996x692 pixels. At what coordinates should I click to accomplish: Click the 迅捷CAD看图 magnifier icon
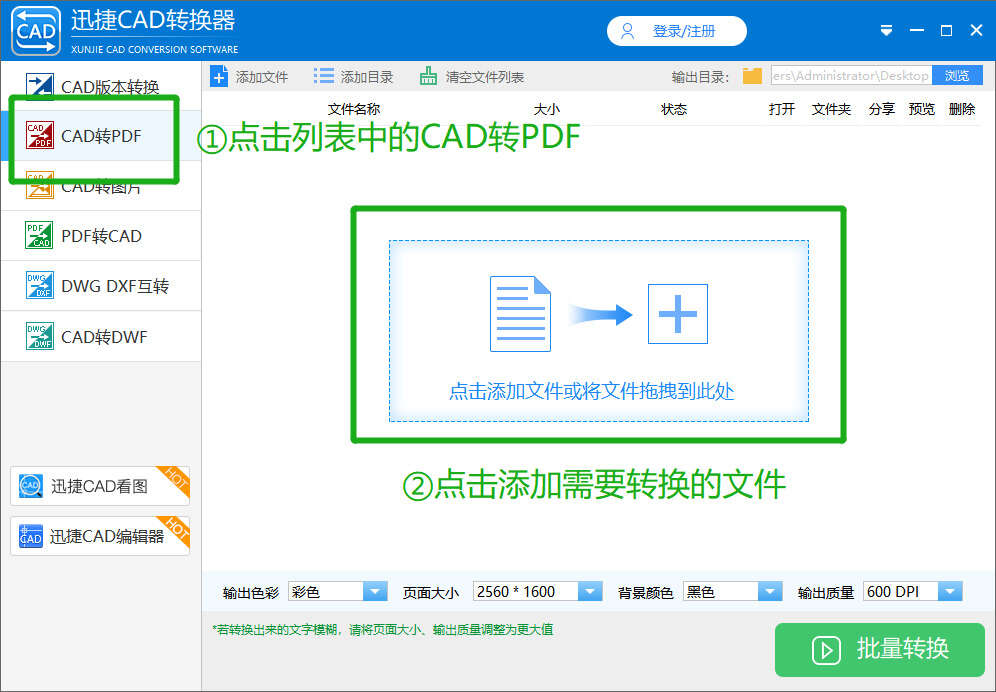pos(30,486)
